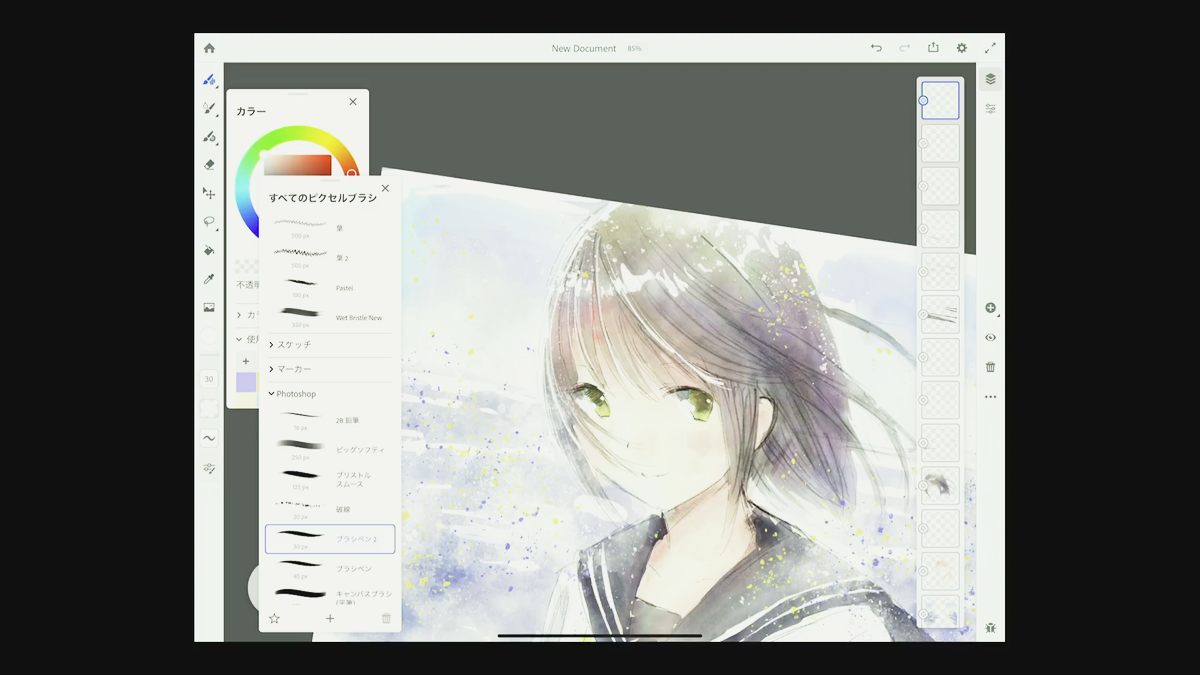Select the Pastel brush
This screenshot has width=1200, height=675.
pos(330,287)
